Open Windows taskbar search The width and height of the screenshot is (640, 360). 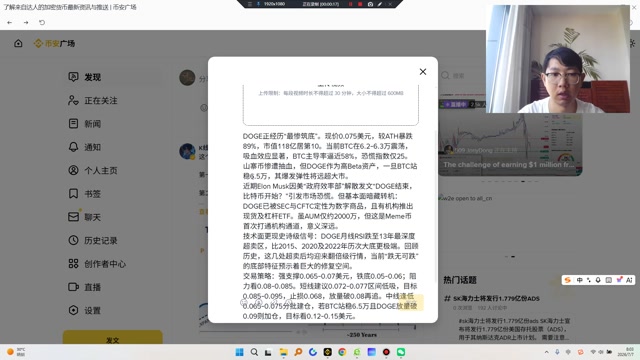(254, 352)
